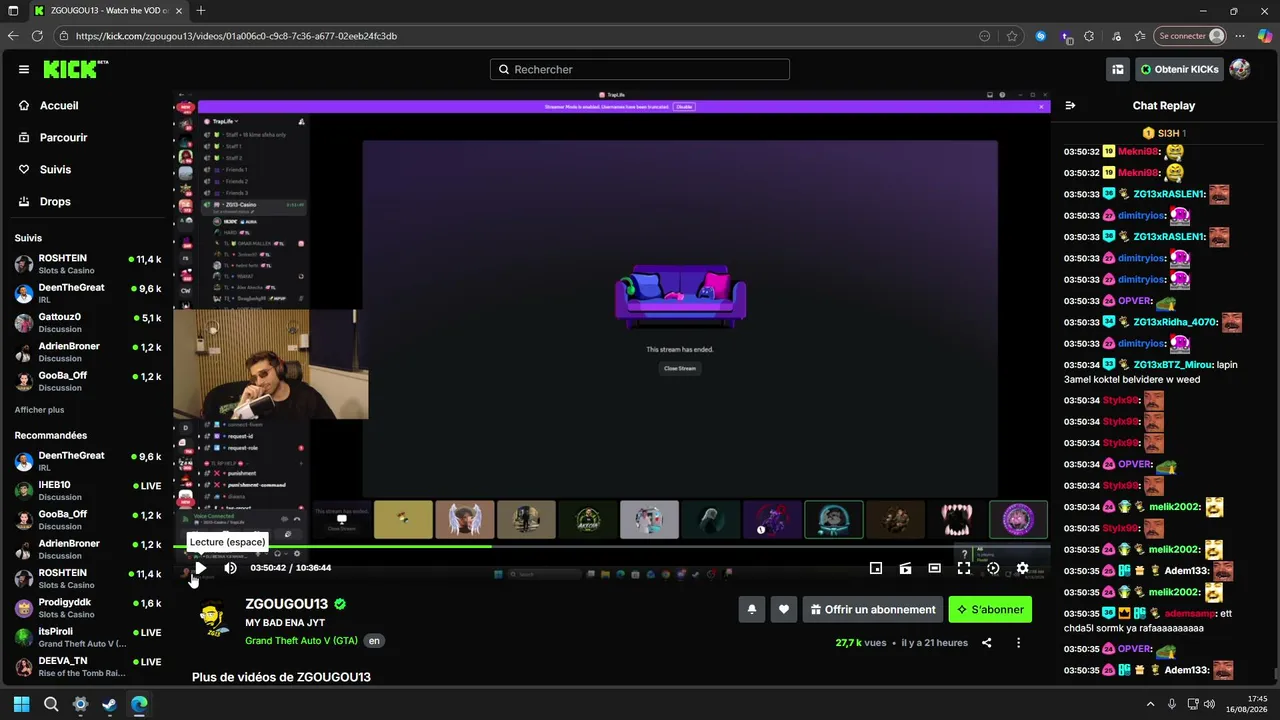
Task: Open the playback speed control
Action: click(x=993, y=568)
